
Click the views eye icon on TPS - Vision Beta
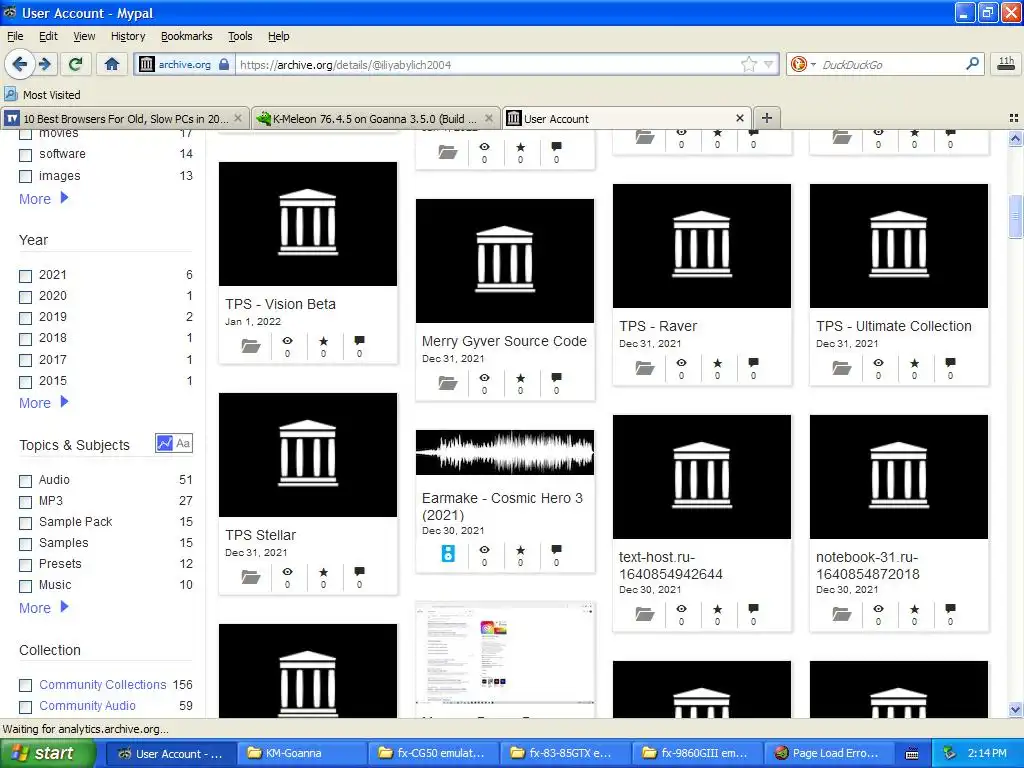point(287,341)
